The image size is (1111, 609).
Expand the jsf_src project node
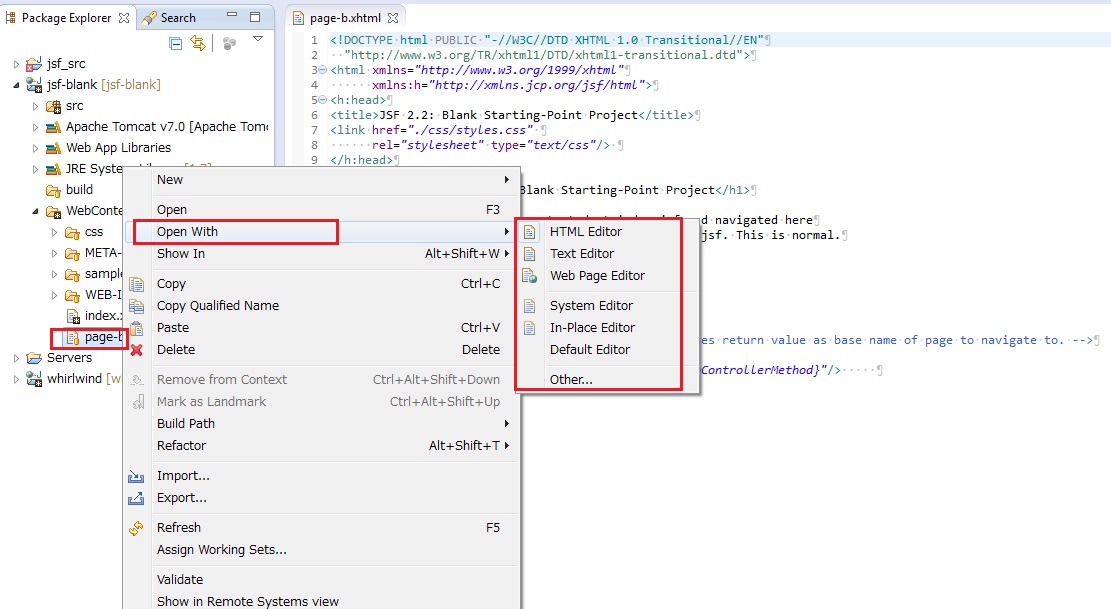tap(16, 64)
